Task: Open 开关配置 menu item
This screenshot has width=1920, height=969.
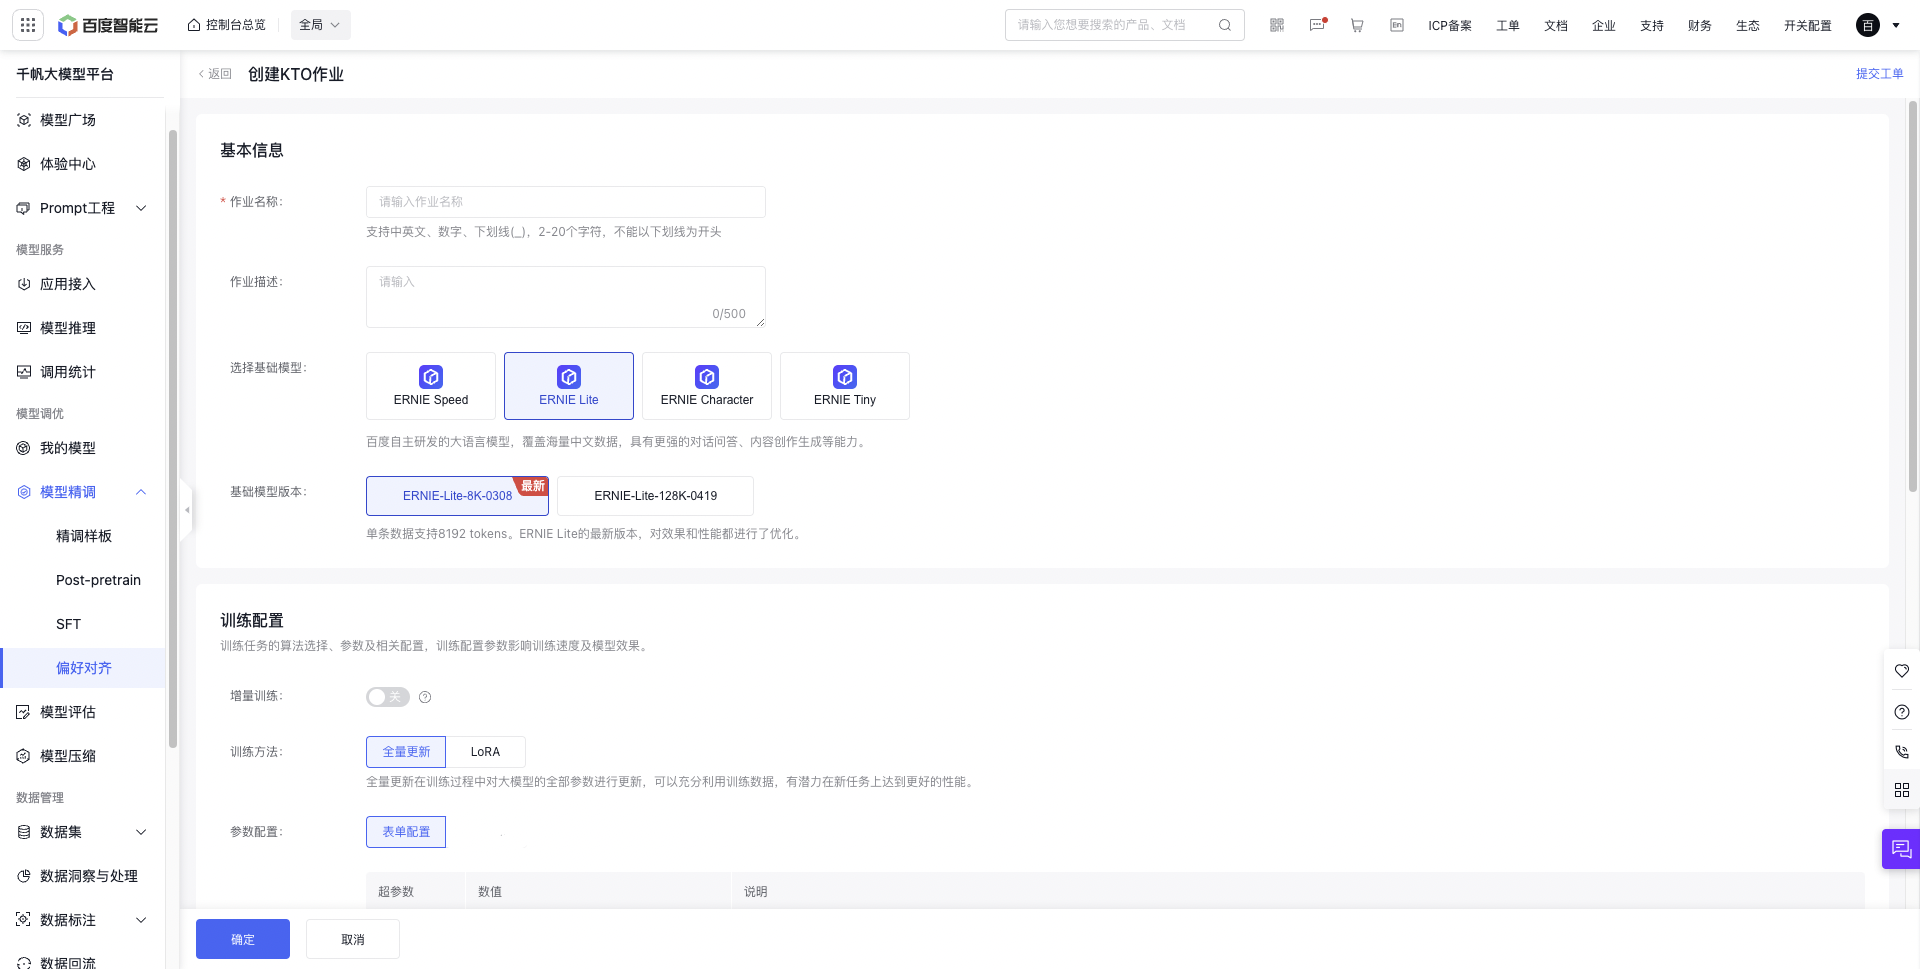Action: (x=1808, y=26)
